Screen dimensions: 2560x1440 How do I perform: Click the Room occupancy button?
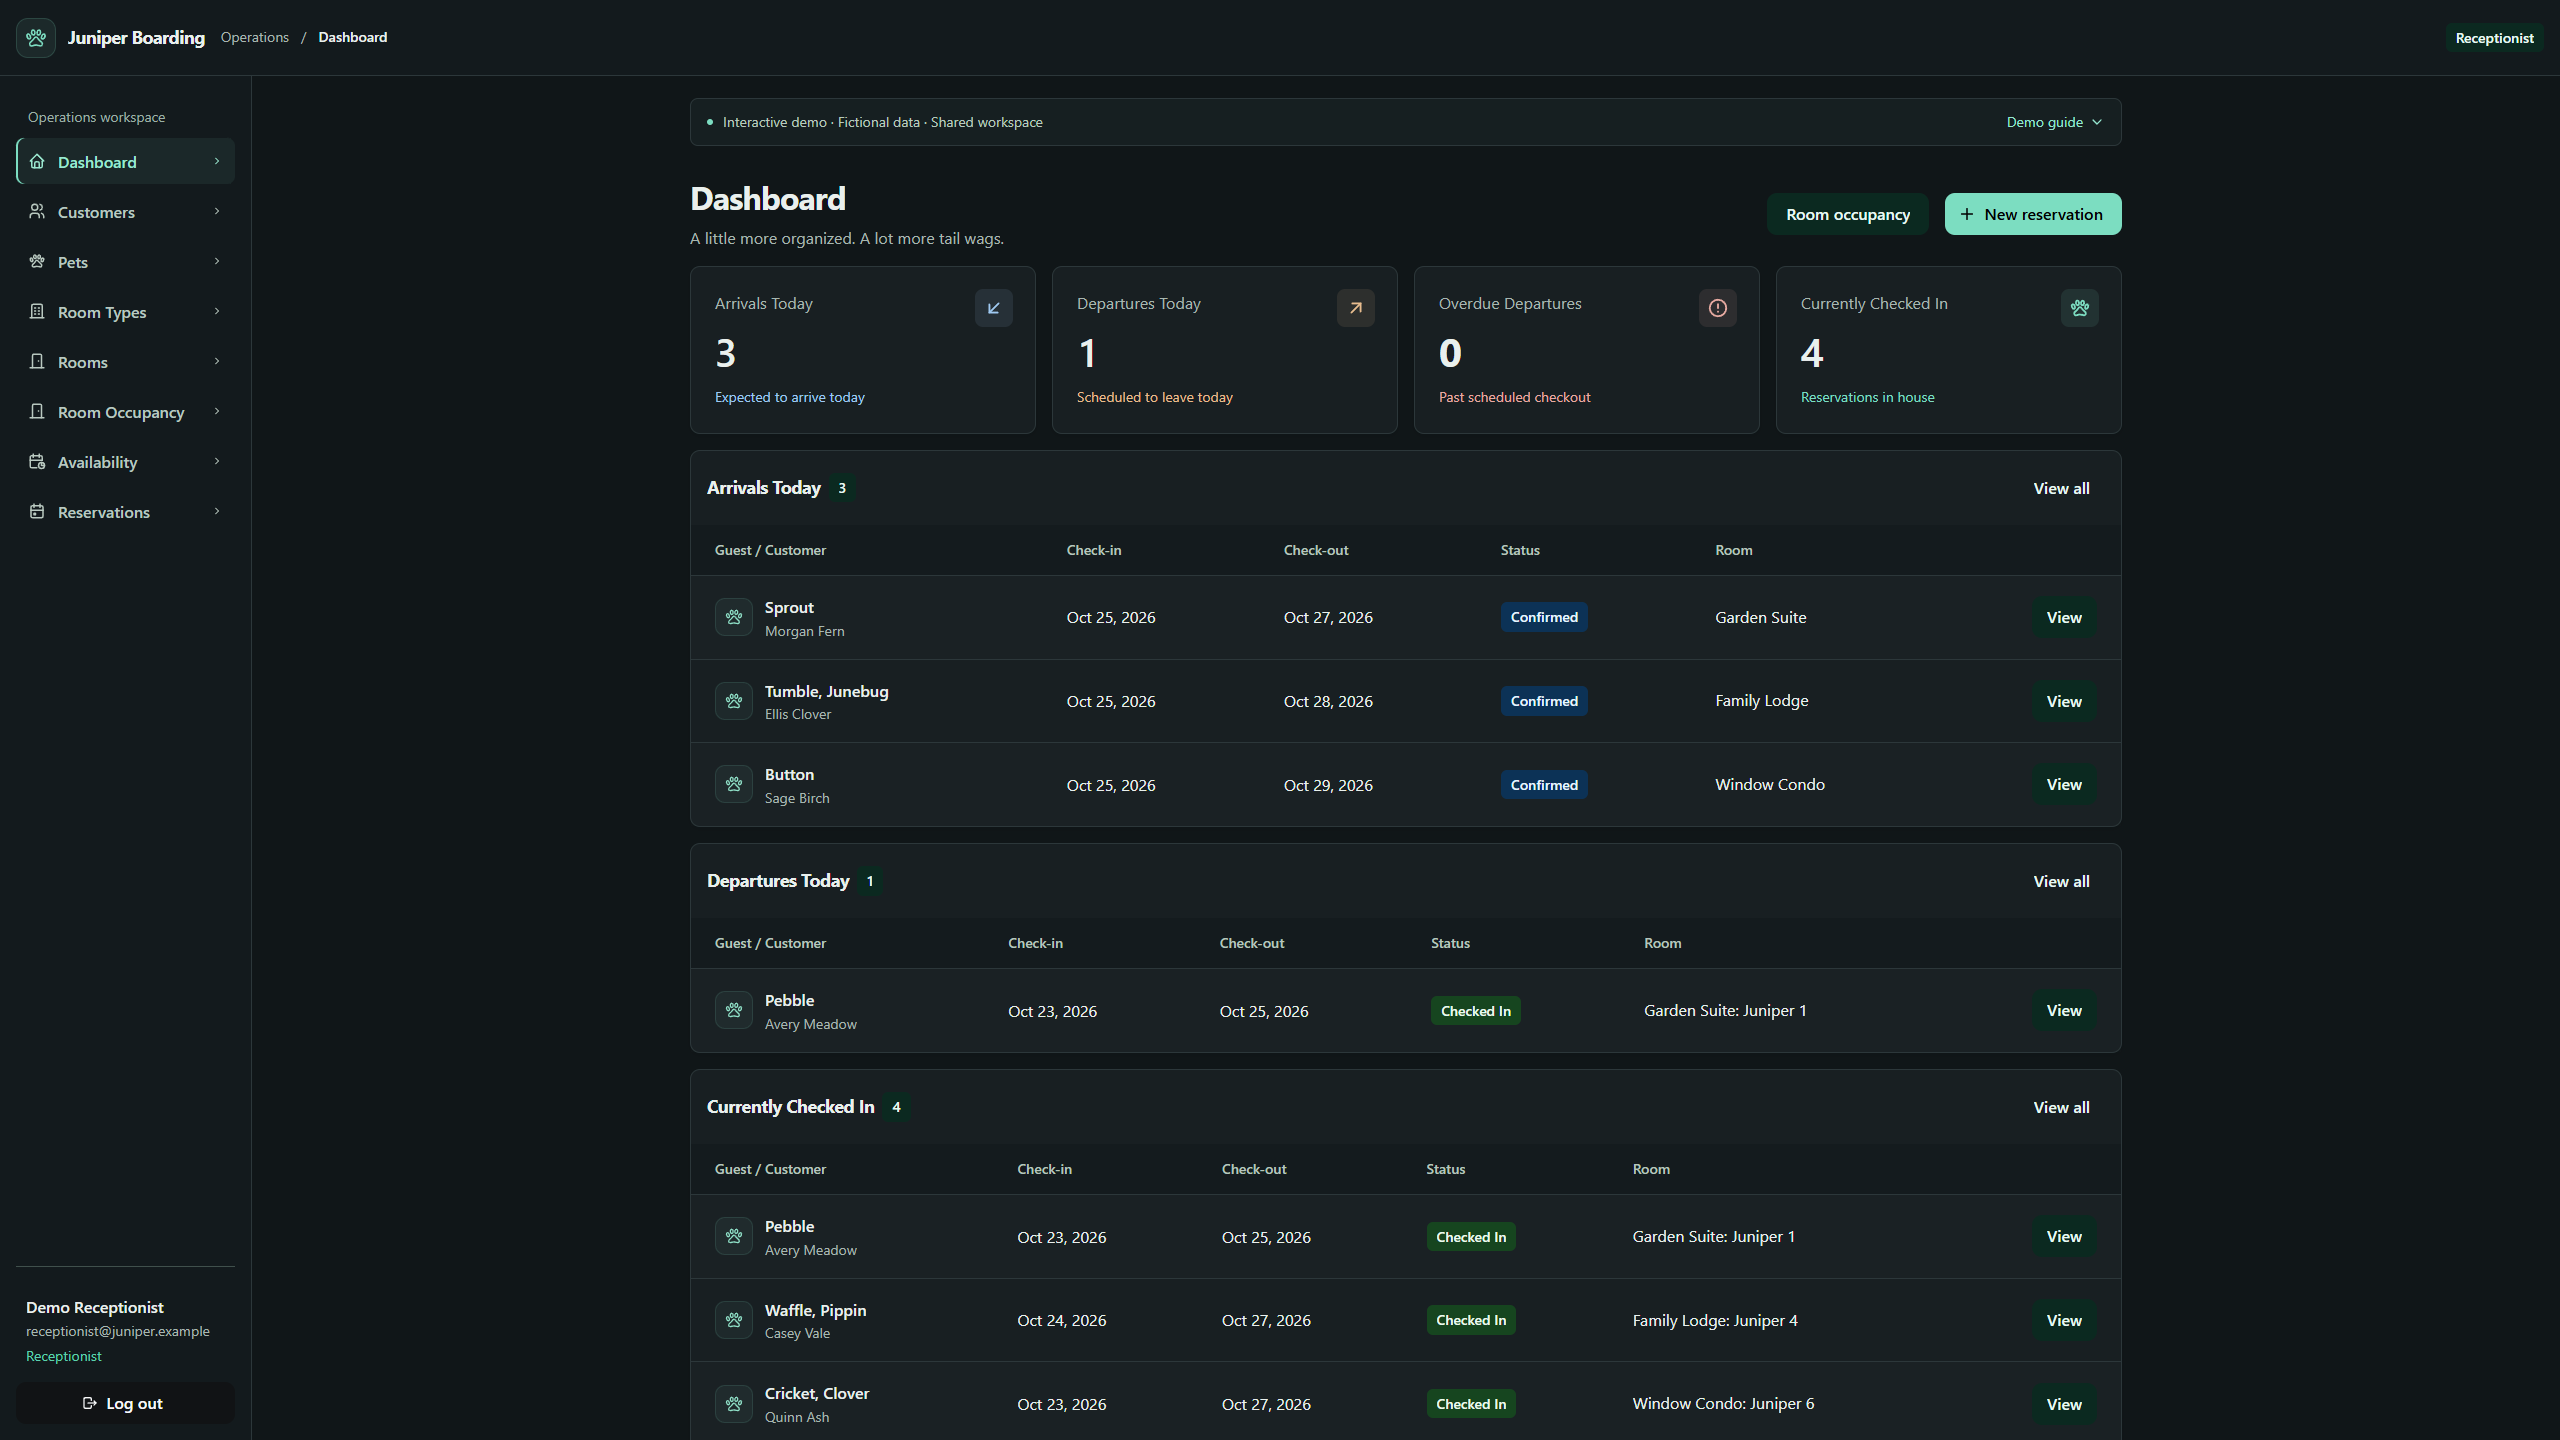pyautogui.click(x=1847, y=214)
